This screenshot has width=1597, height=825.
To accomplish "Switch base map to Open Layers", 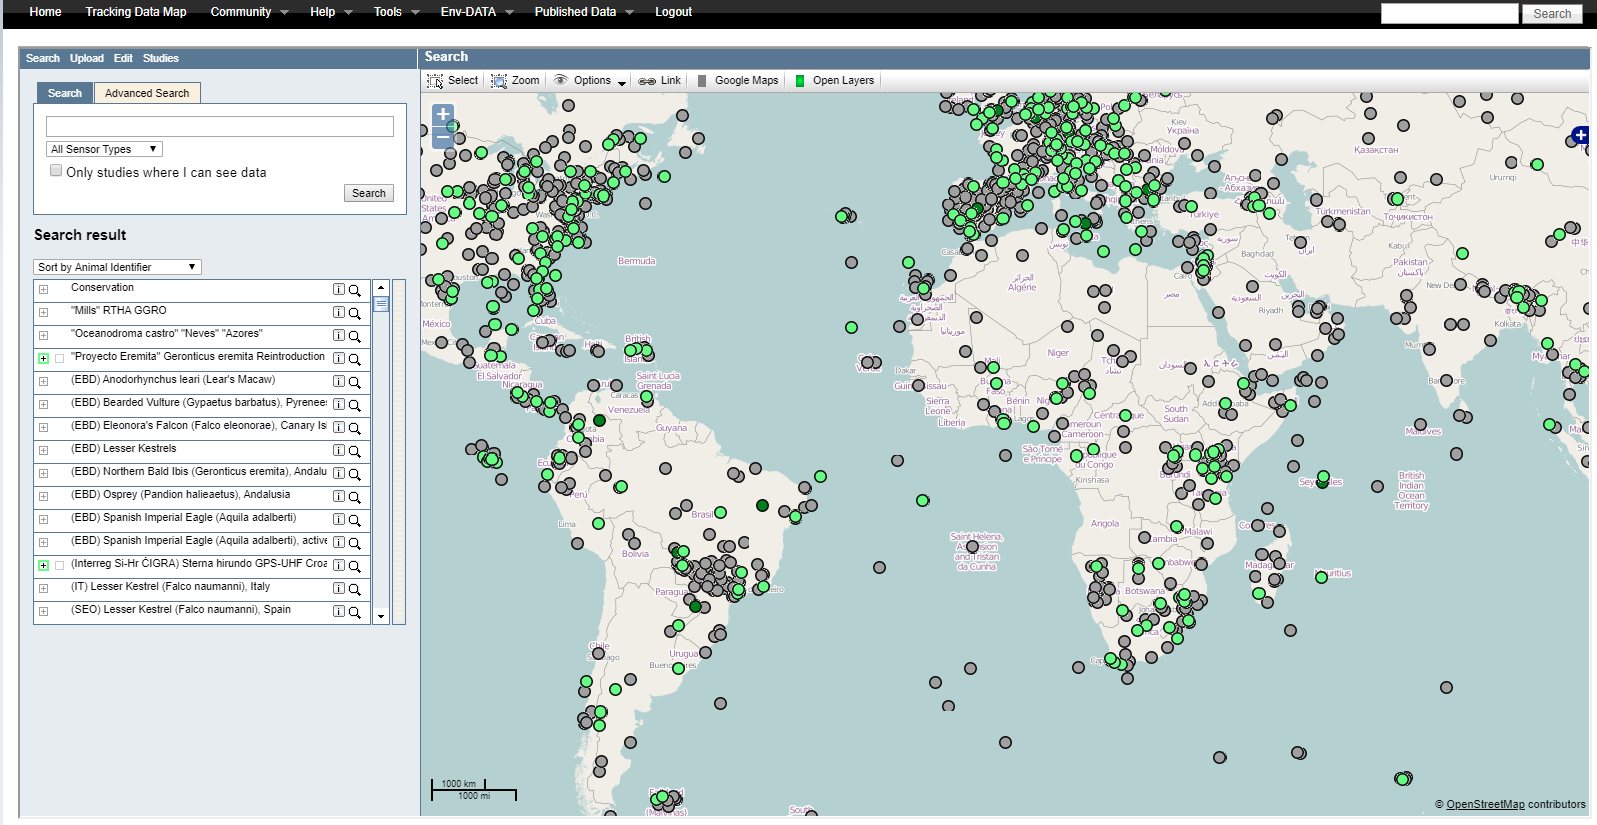I will click(x=834, y=80).
